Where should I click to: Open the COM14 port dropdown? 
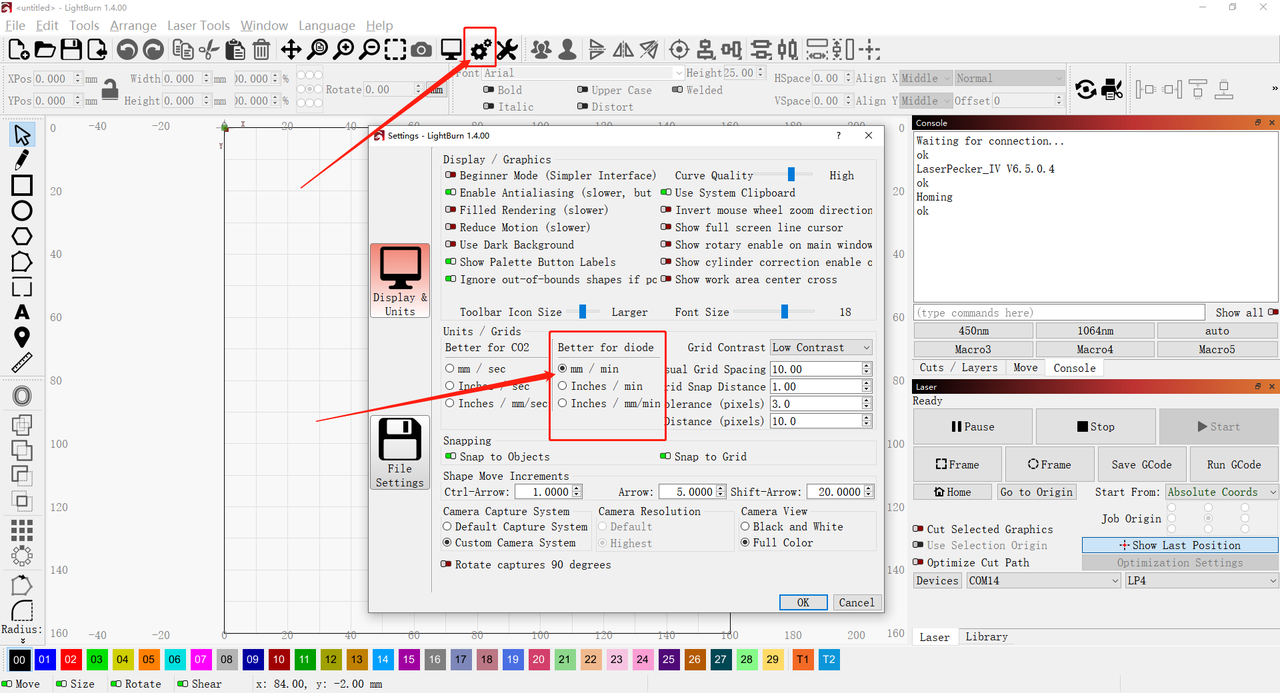point(1041,581)
